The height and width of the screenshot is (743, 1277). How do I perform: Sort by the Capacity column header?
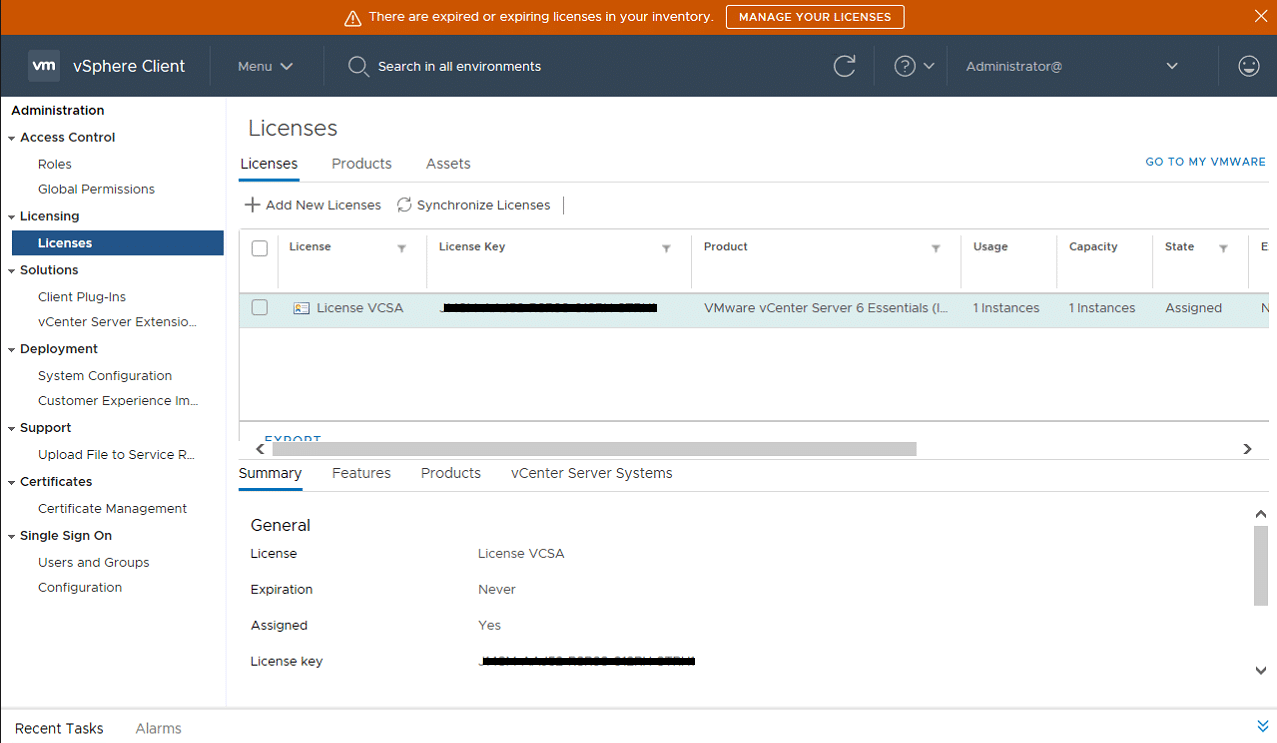[1093, 247]
